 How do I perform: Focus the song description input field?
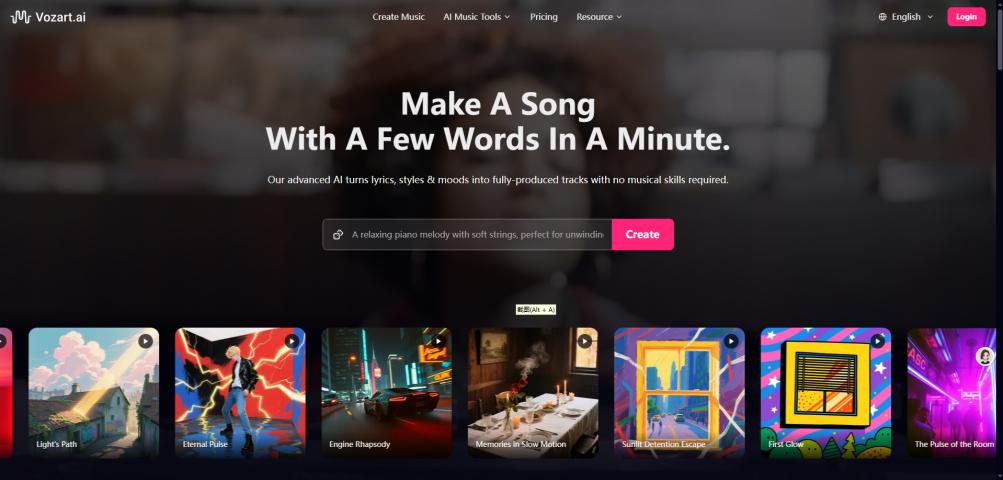coord(477,235)
